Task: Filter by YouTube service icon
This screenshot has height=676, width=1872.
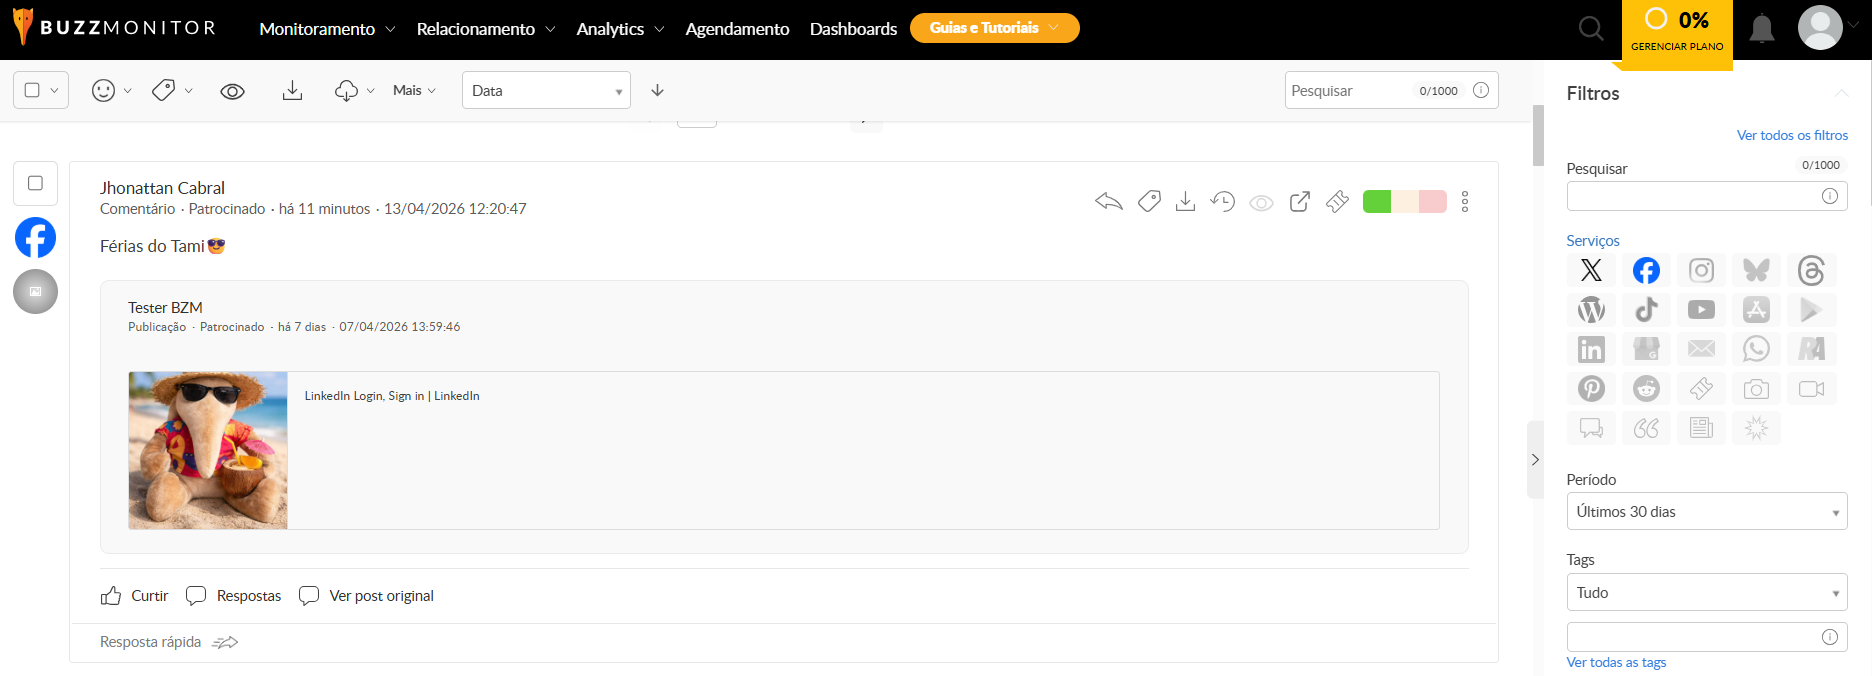Action: point(1701,310)
